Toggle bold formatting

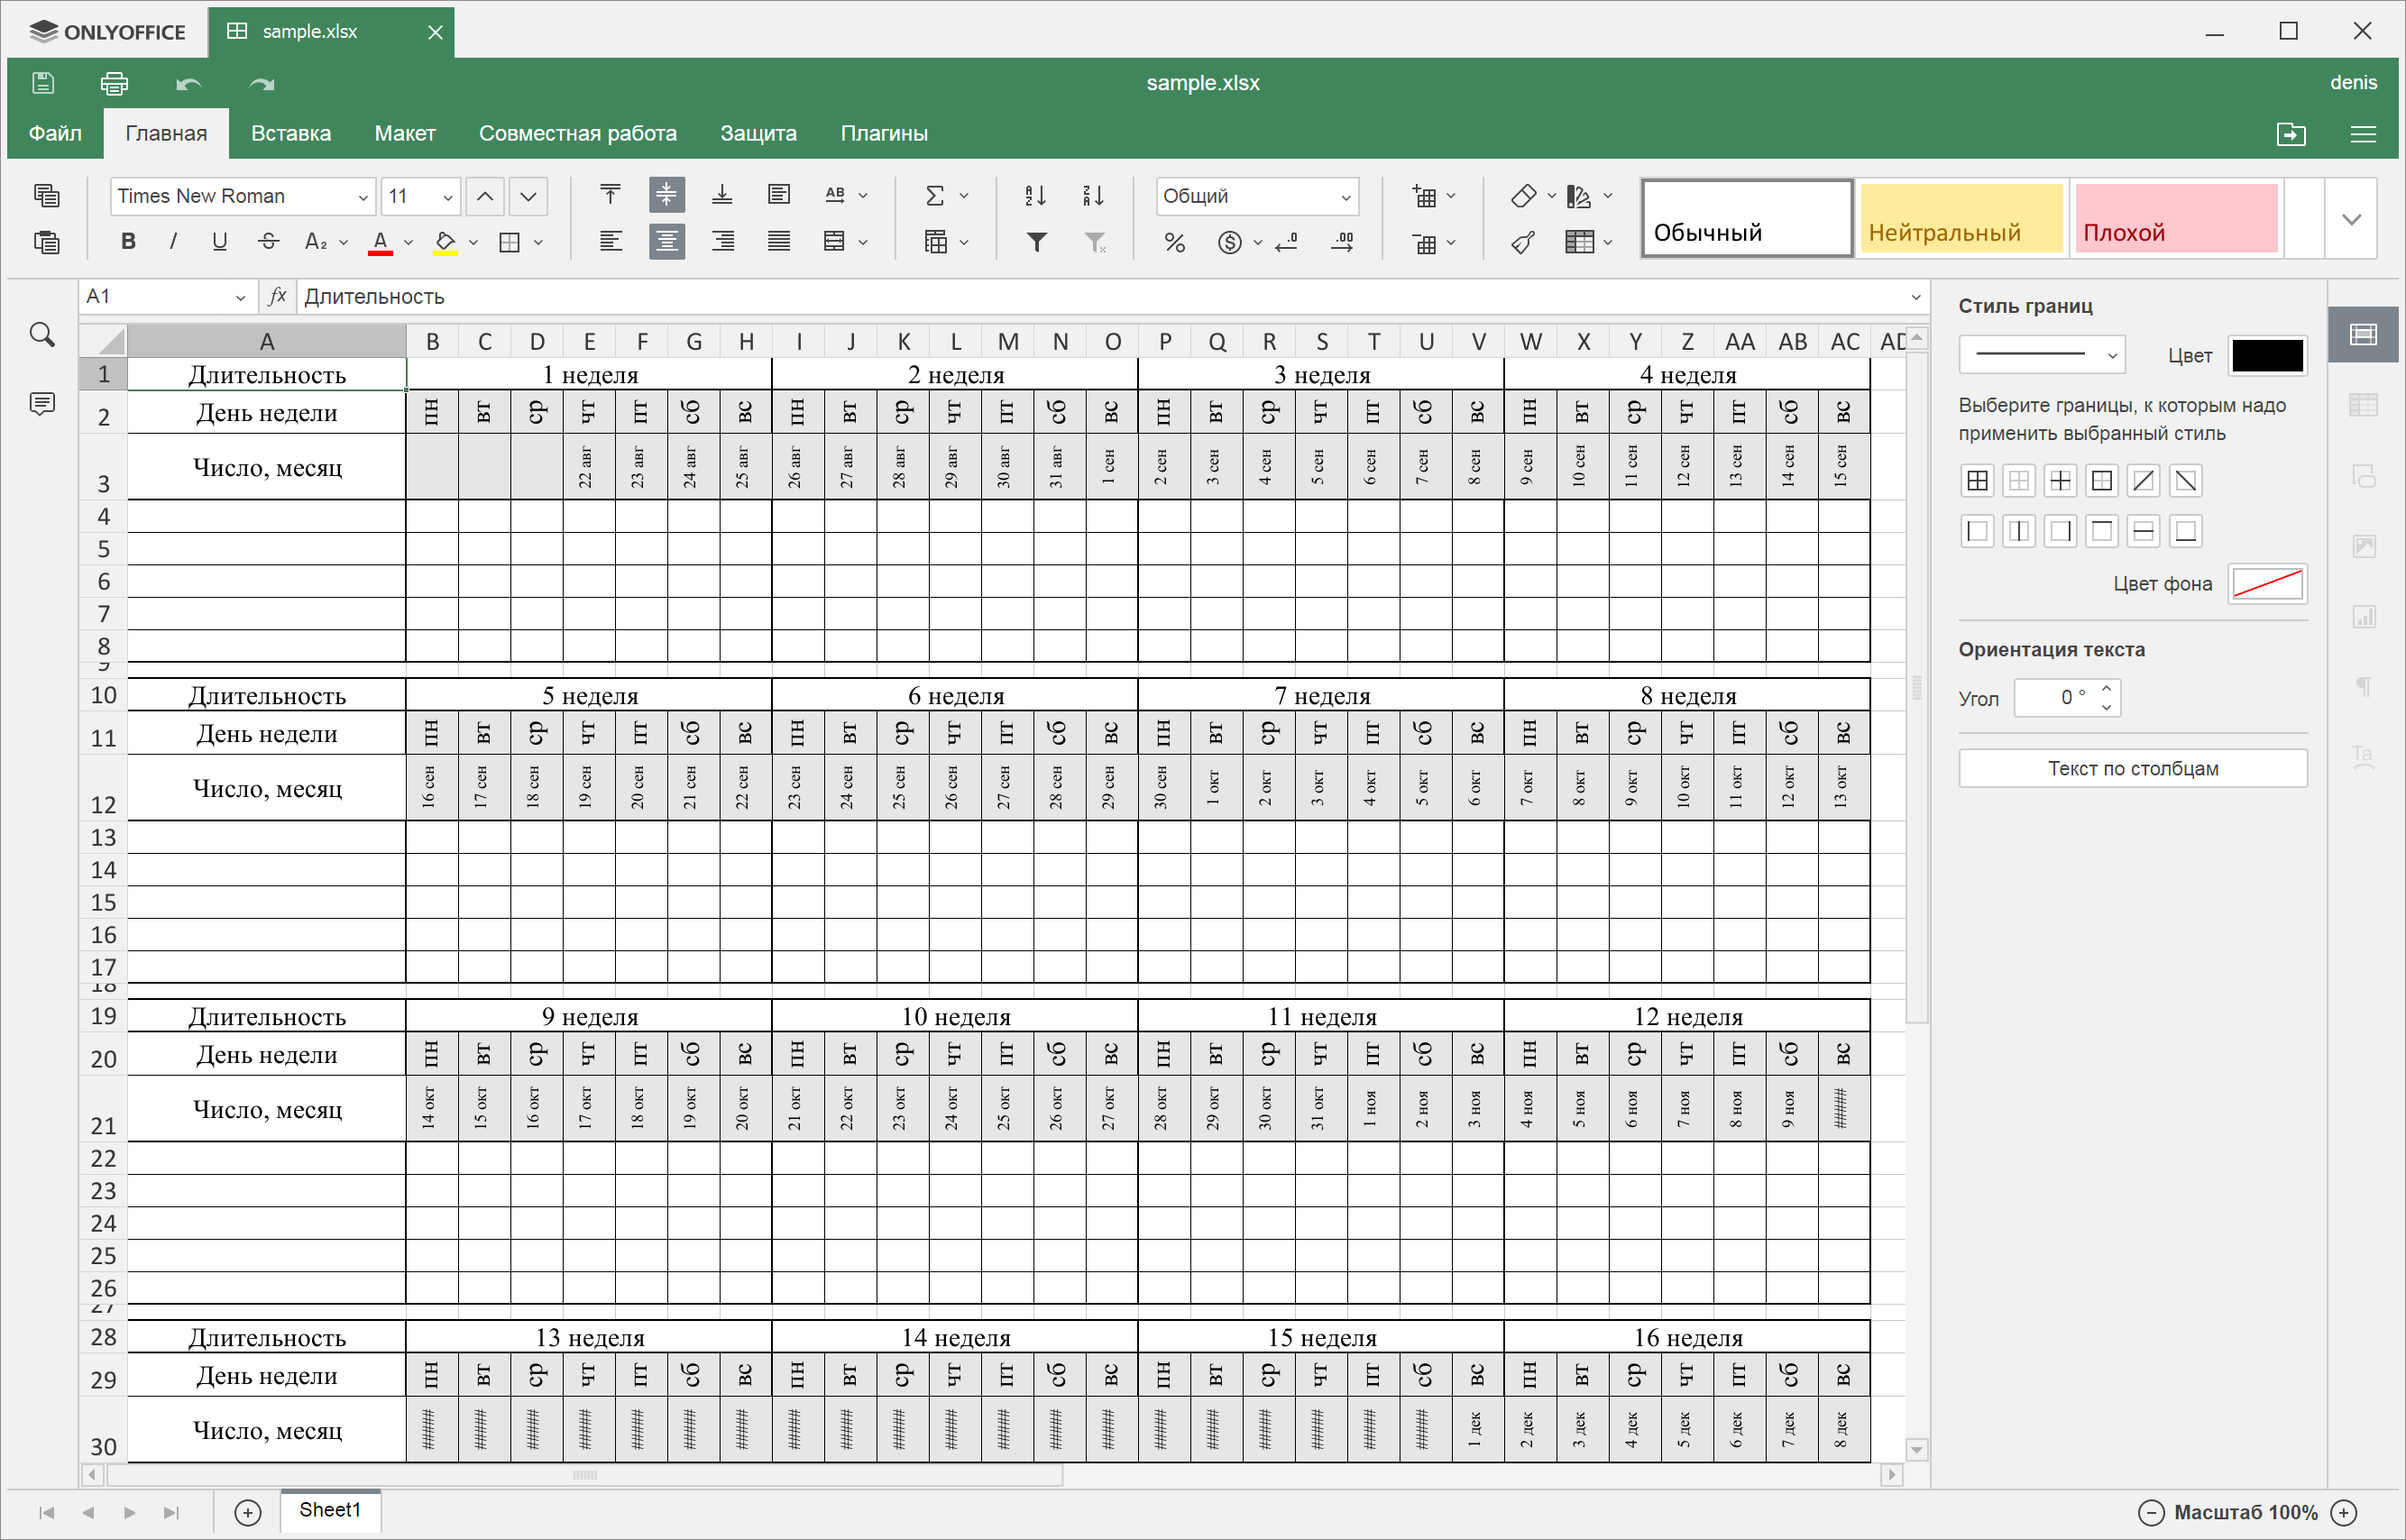point(128,242)
